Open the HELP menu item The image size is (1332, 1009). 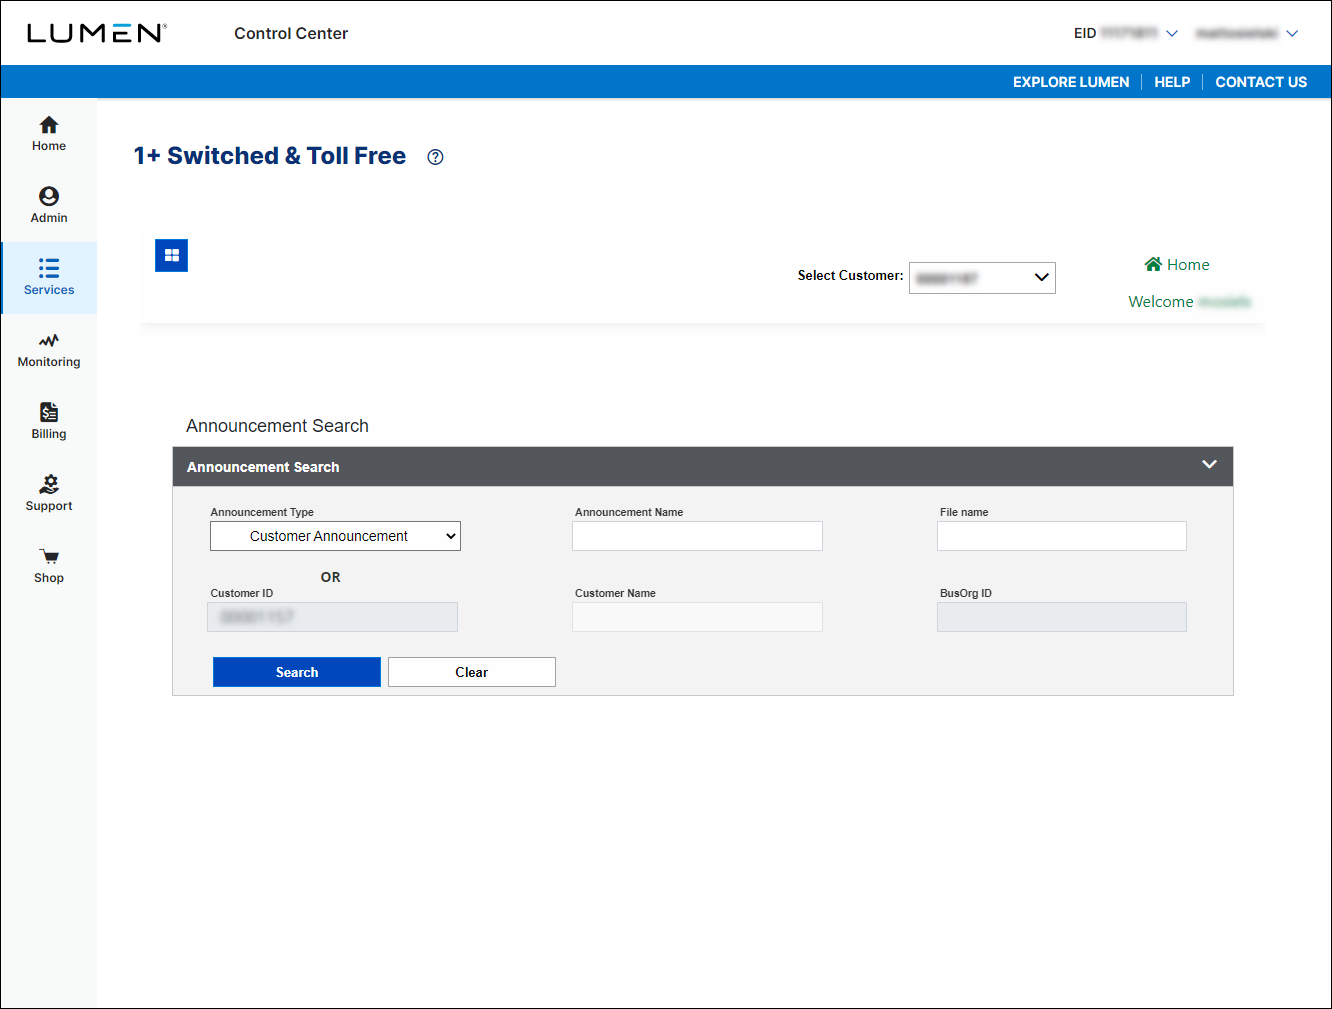(x=1172, y=82)
